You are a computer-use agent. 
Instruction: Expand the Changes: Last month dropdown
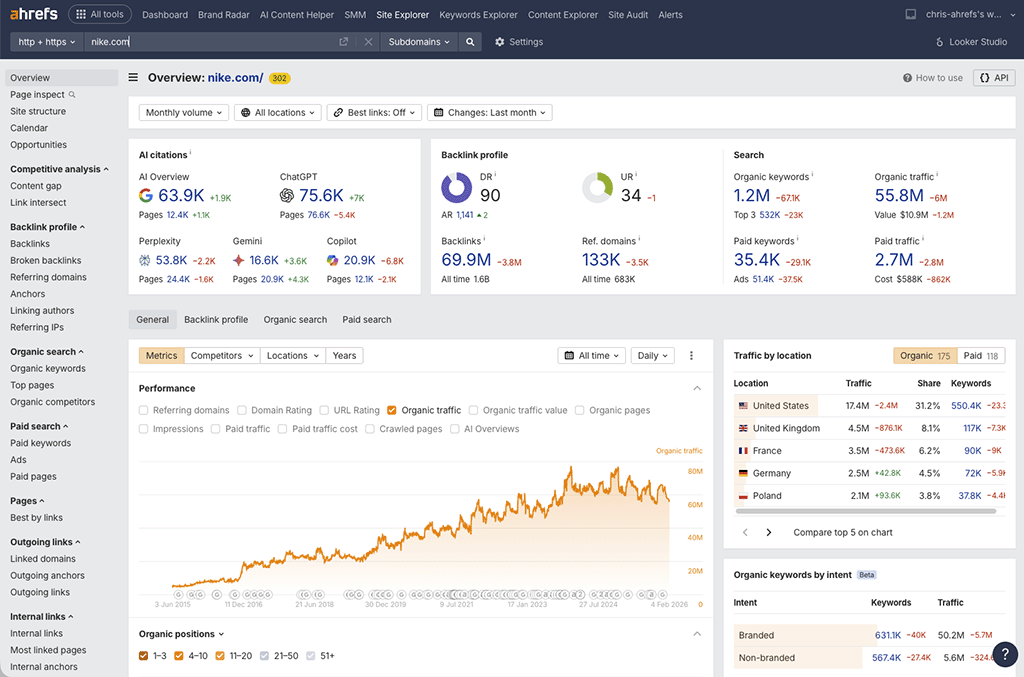pos(489,112)
